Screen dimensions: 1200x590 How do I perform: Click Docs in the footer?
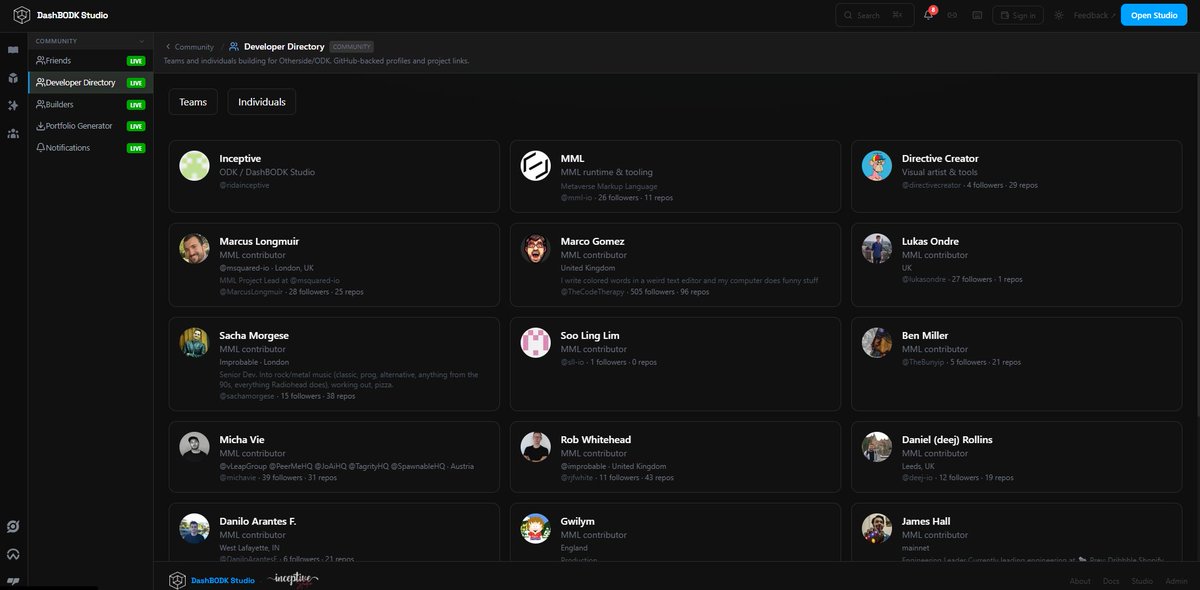click(x=1111, y=581)
